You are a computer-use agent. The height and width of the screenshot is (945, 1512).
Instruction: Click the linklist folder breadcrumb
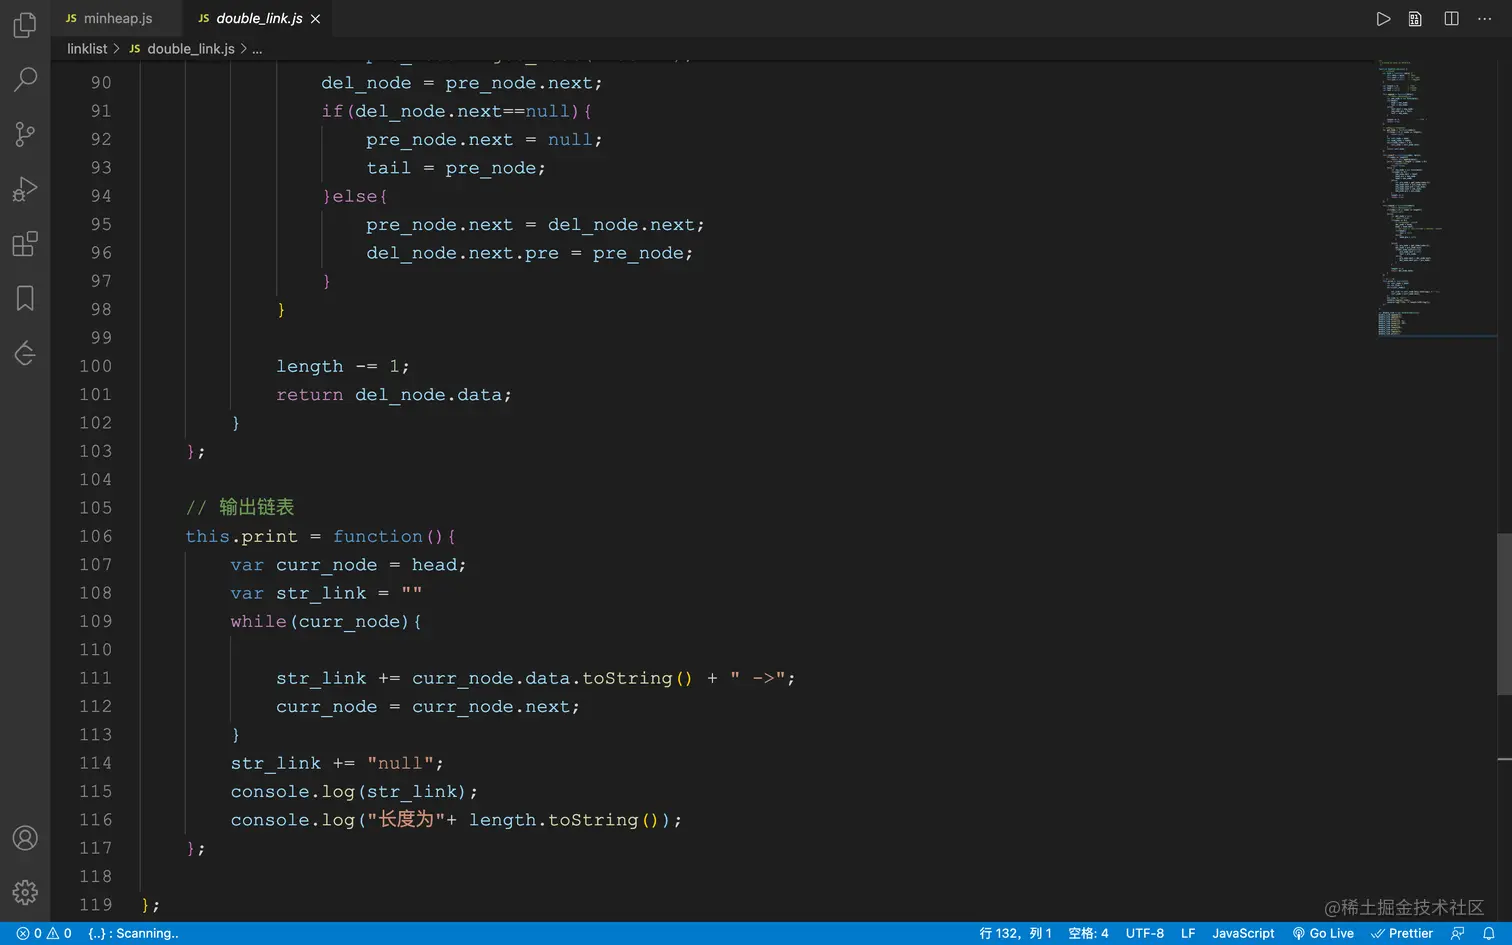[87, 49]
